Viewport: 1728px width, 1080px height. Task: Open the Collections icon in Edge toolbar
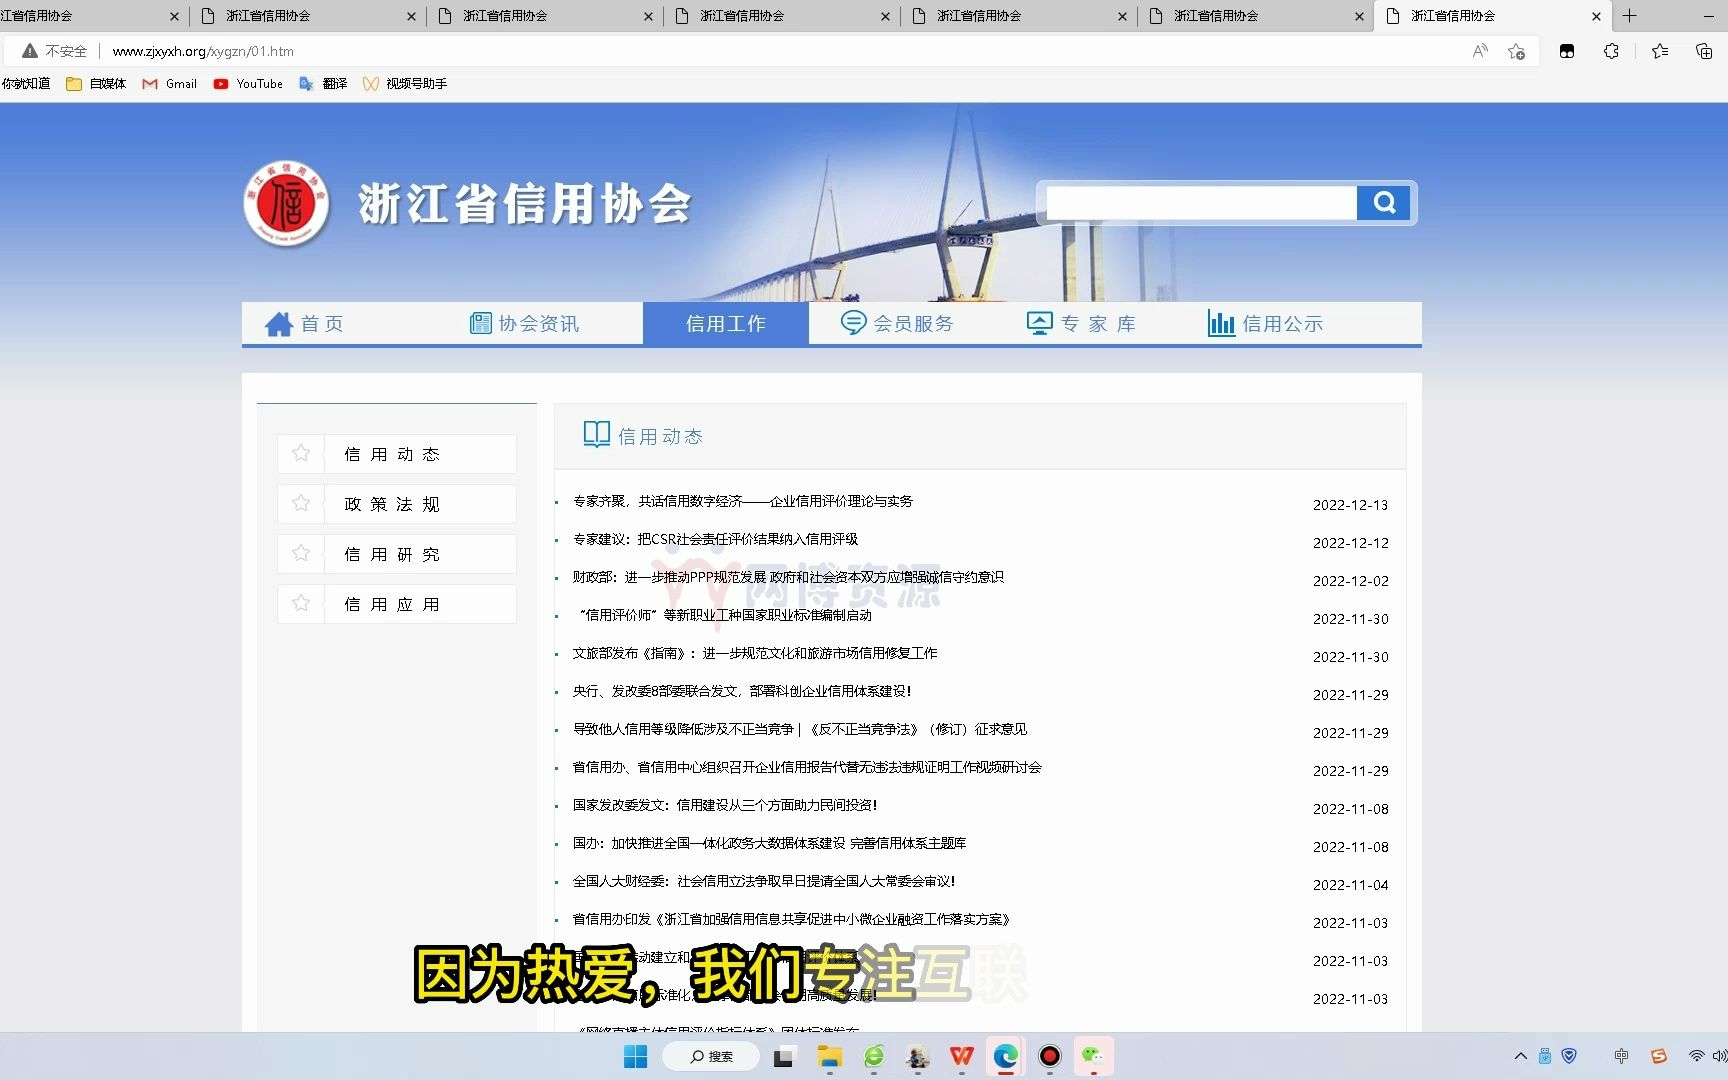[x=1659, y=50]
